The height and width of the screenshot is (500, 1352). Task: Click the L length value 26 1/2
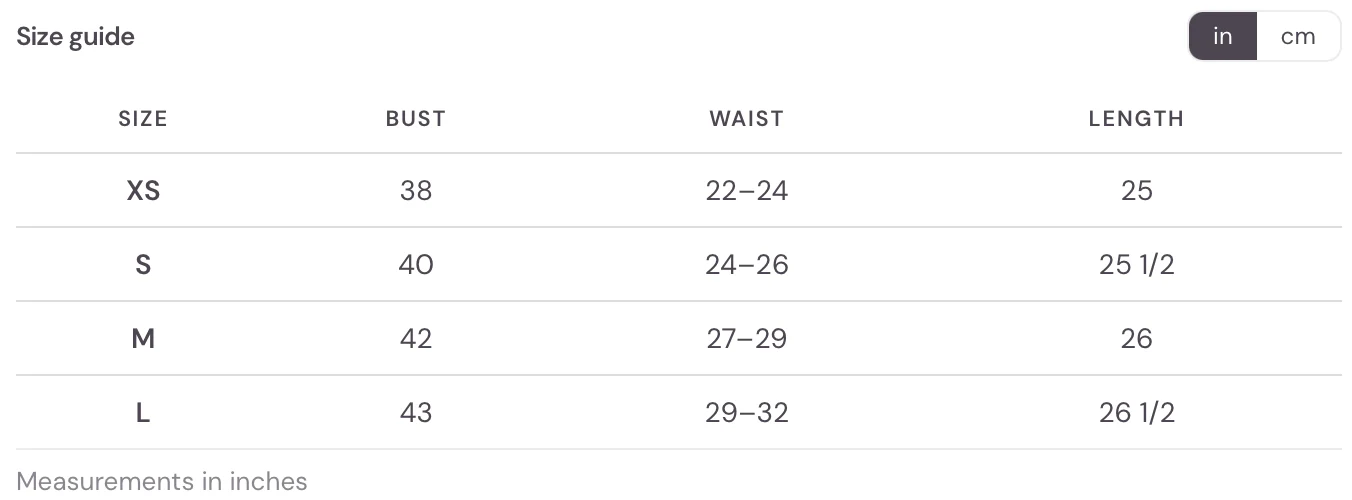(x=1137, y=412)
